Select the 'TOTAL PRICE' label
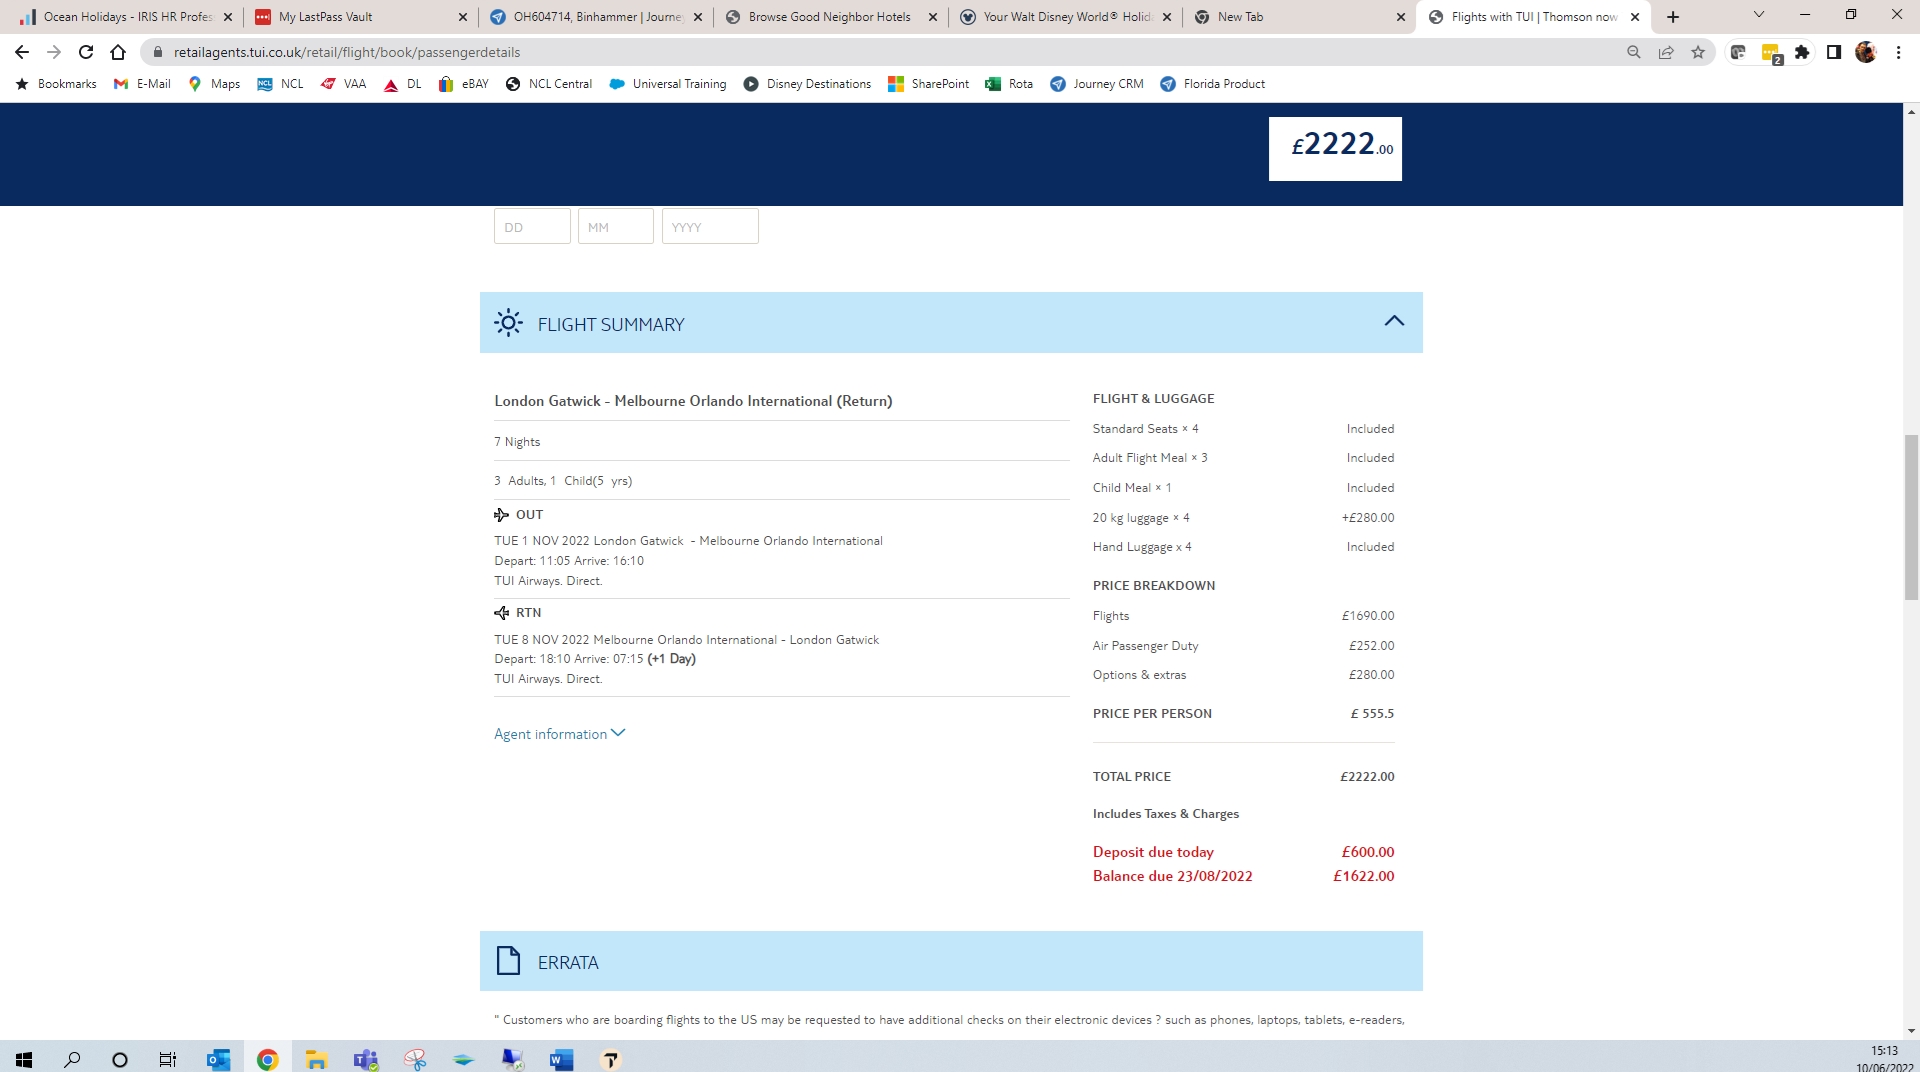 pos(1132,776)
